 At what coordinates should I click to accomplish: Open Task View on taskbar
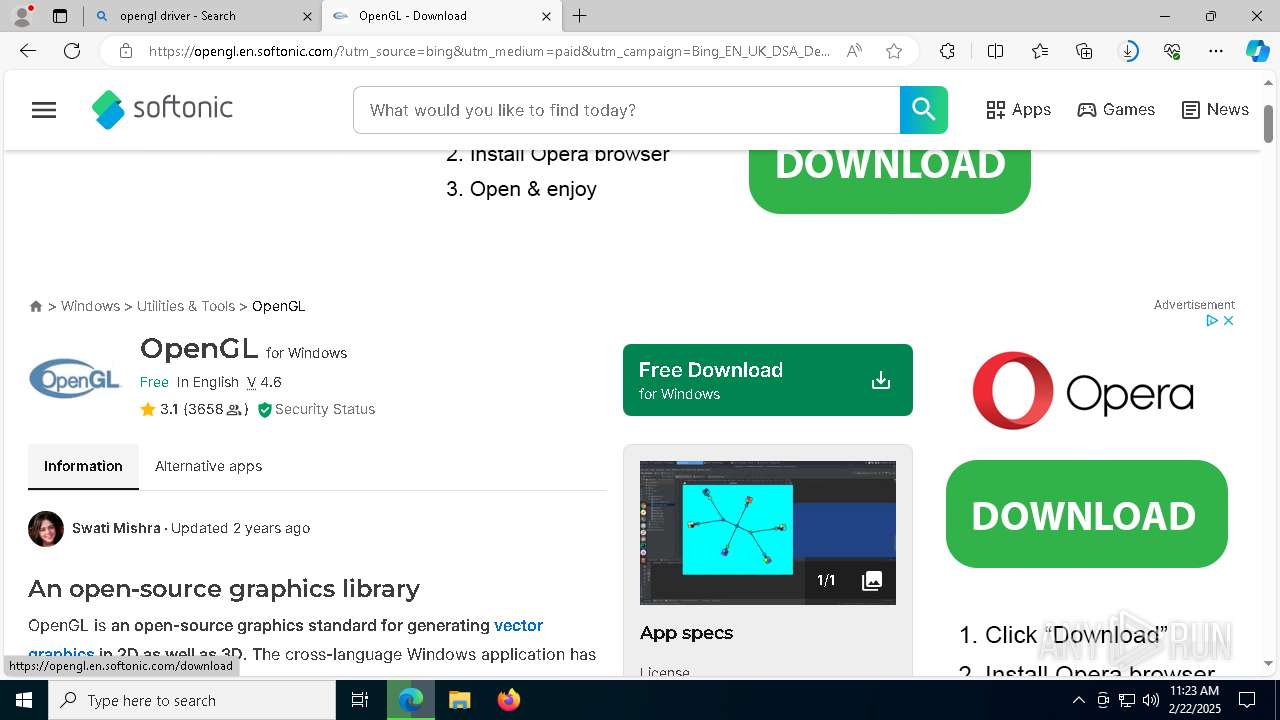pyautogui.click(x=360, y=700)
